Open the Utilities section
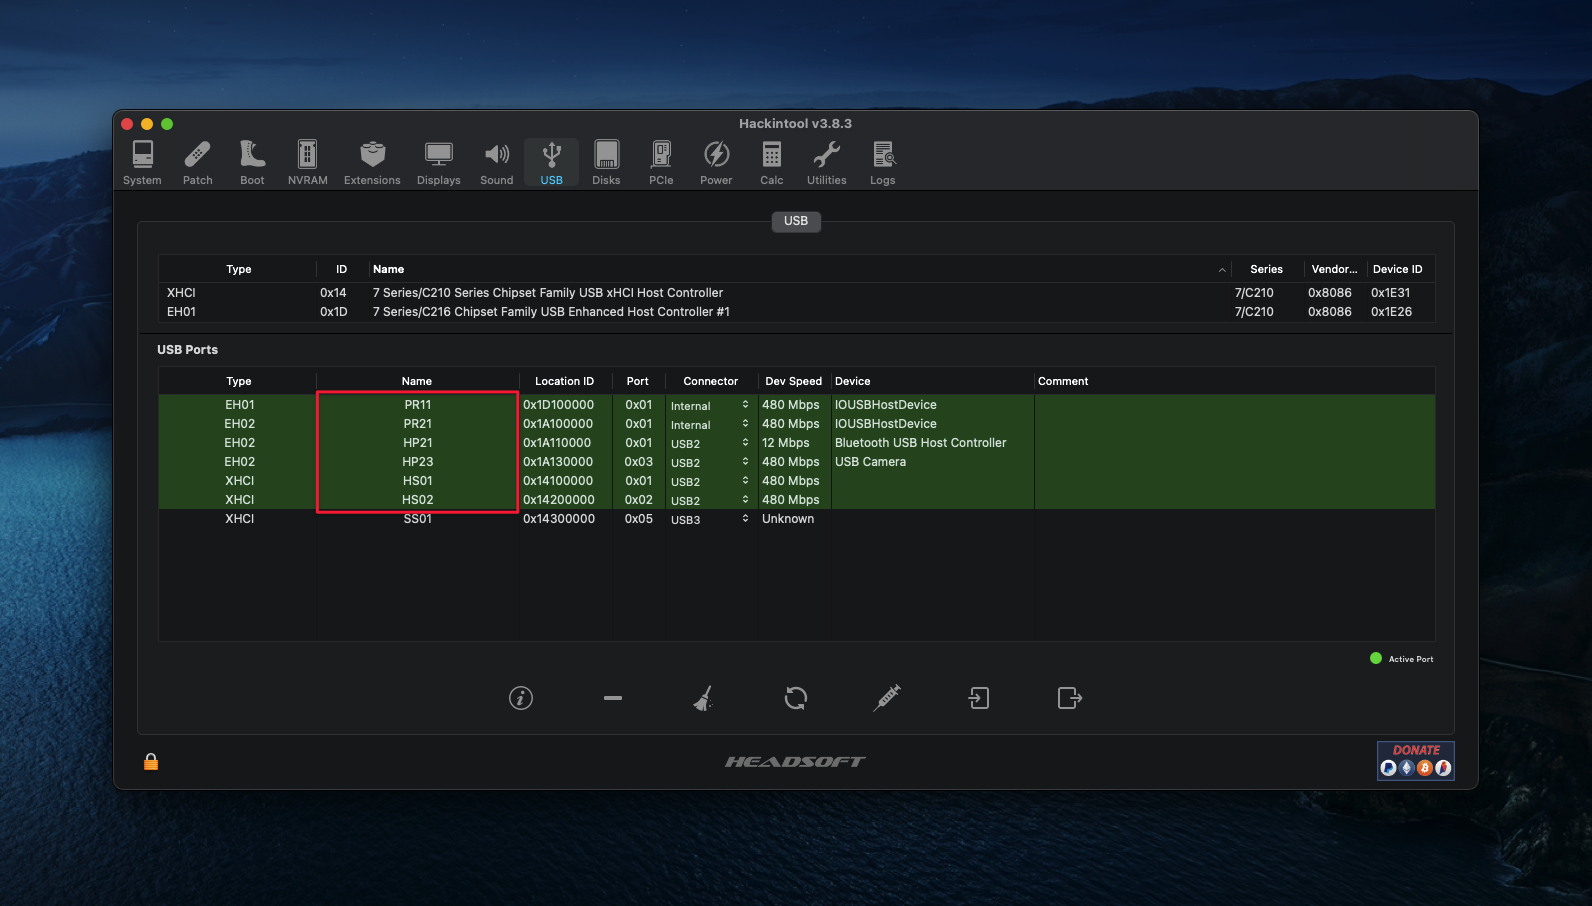This screenshot has width=1592, height=906. coord(826,163)
